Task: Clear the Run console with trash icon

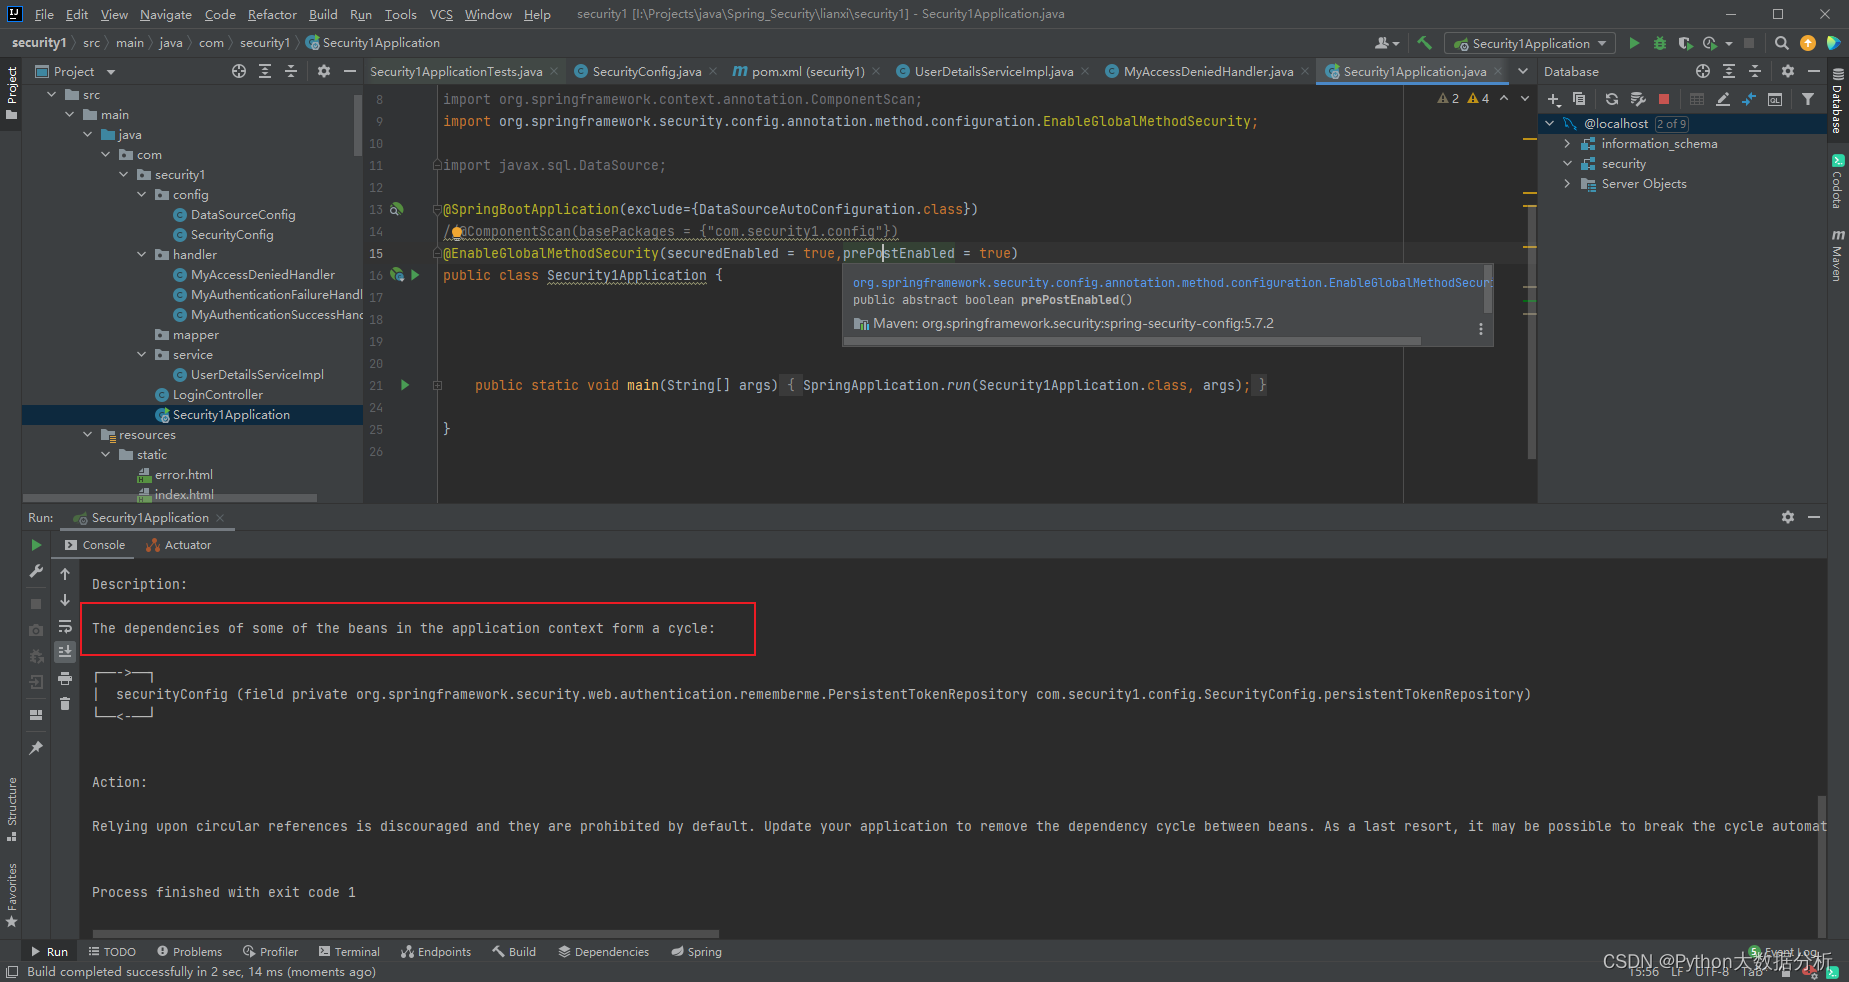Action: pyautogui.click(x=65, y=703)
